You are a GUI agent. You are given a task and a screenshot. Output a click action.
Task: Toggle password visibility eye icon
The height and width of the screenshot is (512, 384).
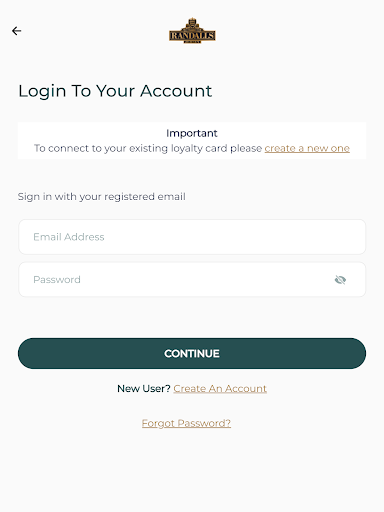[340, 280]
